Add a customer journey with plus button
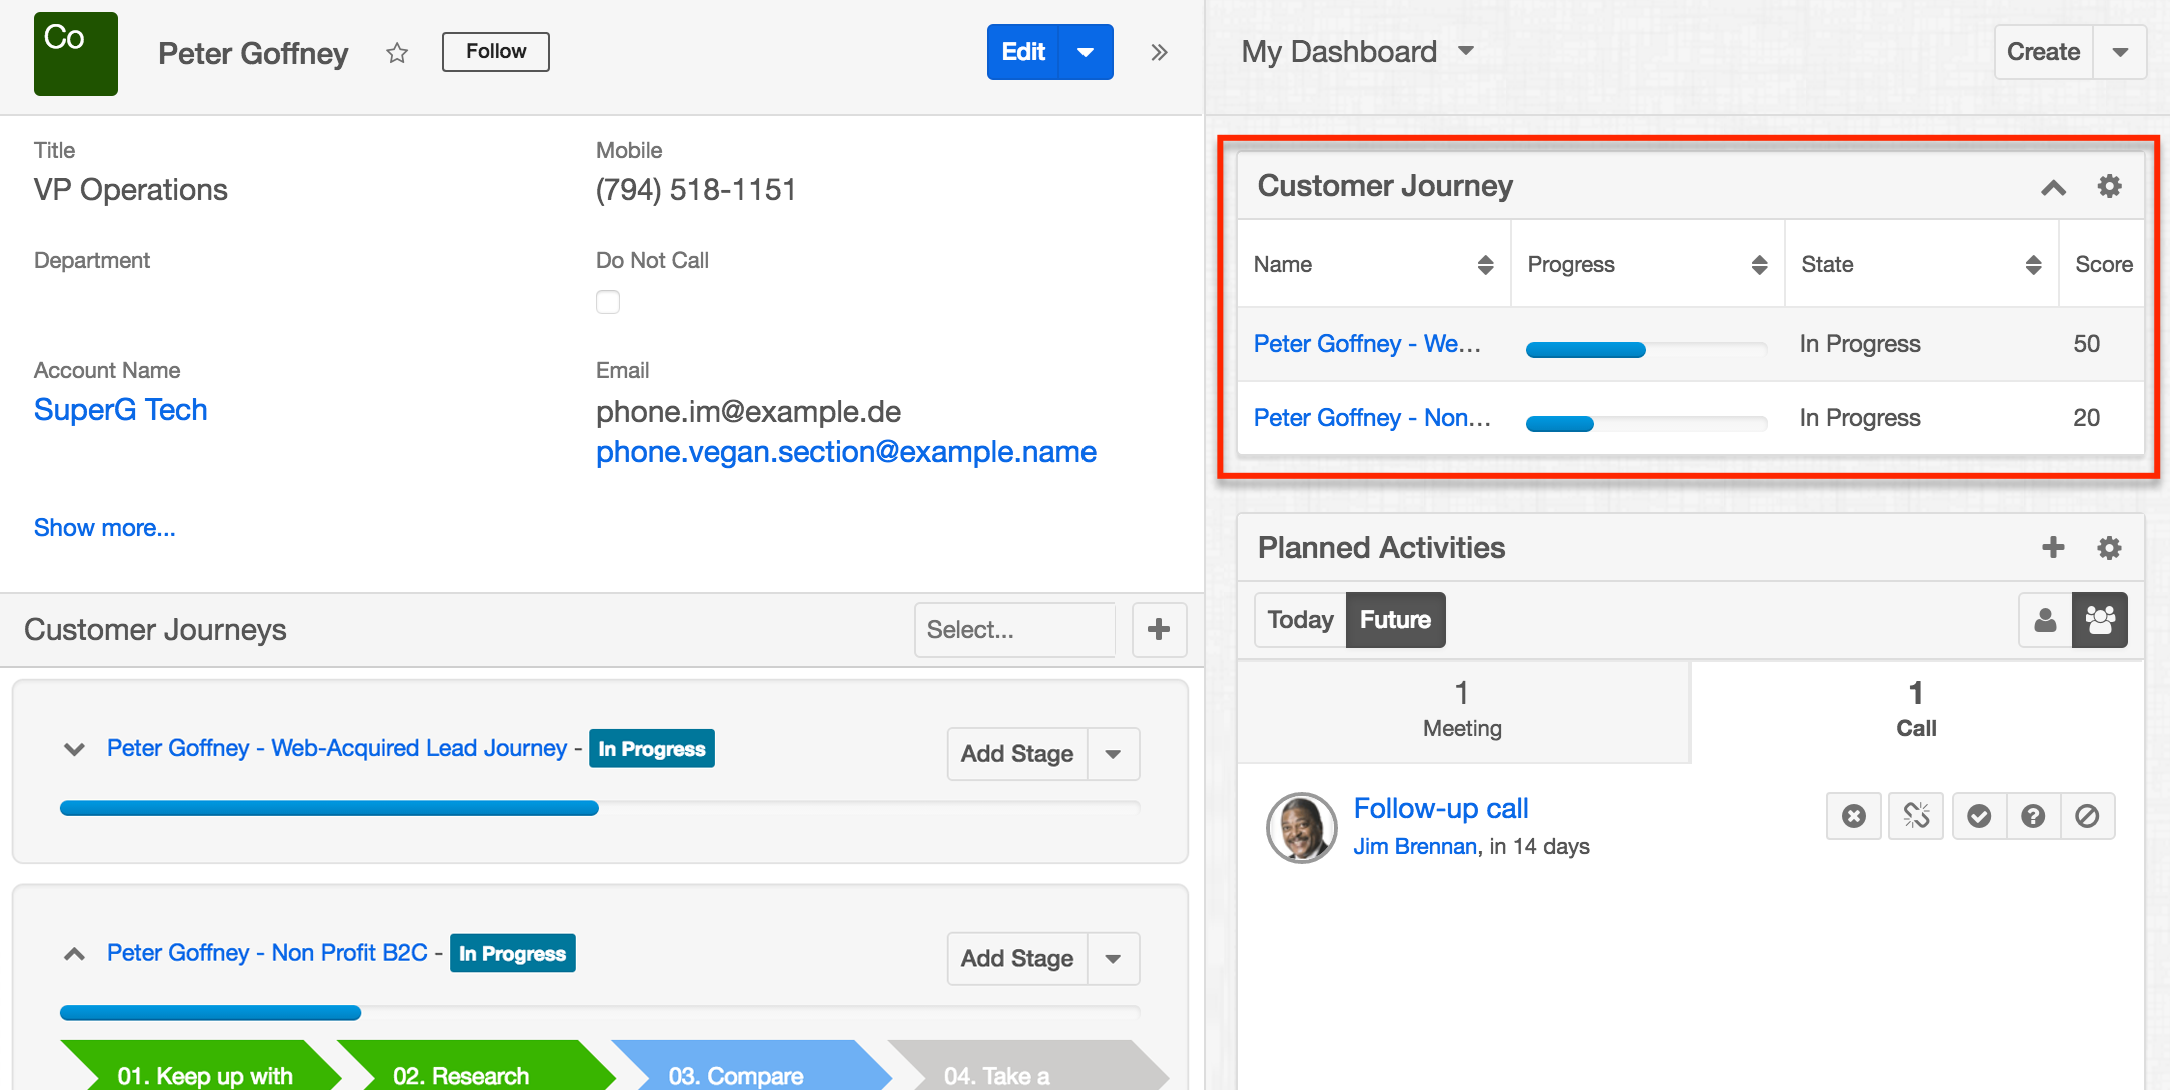The width and height of the screenshot is (2170, 1090). coord(1159,629)
